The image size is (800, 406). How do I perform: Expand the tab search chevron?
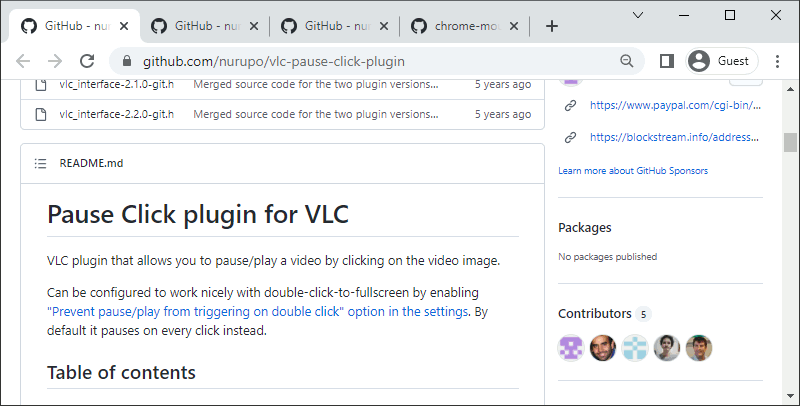[638, 15]
